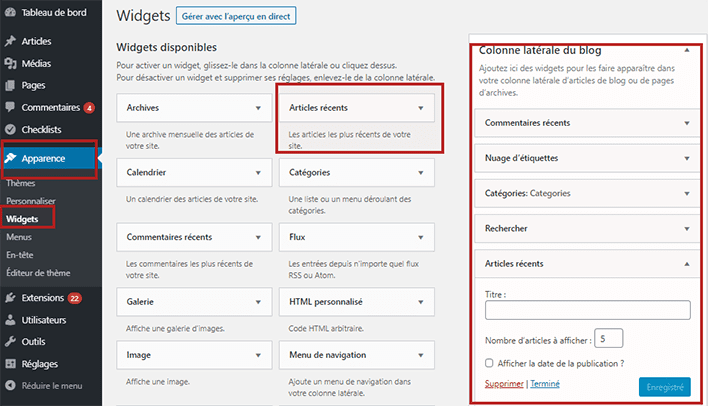Expand Commentaires récents available widget arrow
This screenshot has width=708, height=406.
[258, 237]
